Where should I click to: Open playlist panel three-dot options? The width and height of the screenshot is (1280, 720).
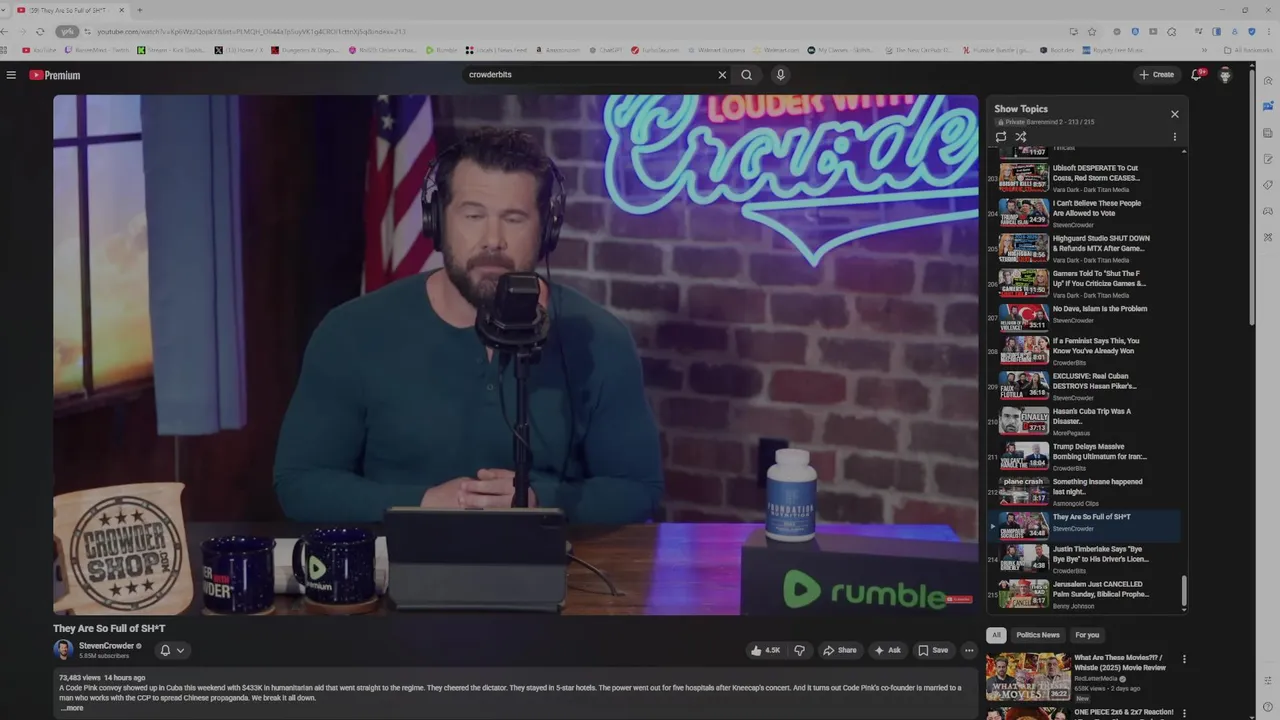(1175, 137)
